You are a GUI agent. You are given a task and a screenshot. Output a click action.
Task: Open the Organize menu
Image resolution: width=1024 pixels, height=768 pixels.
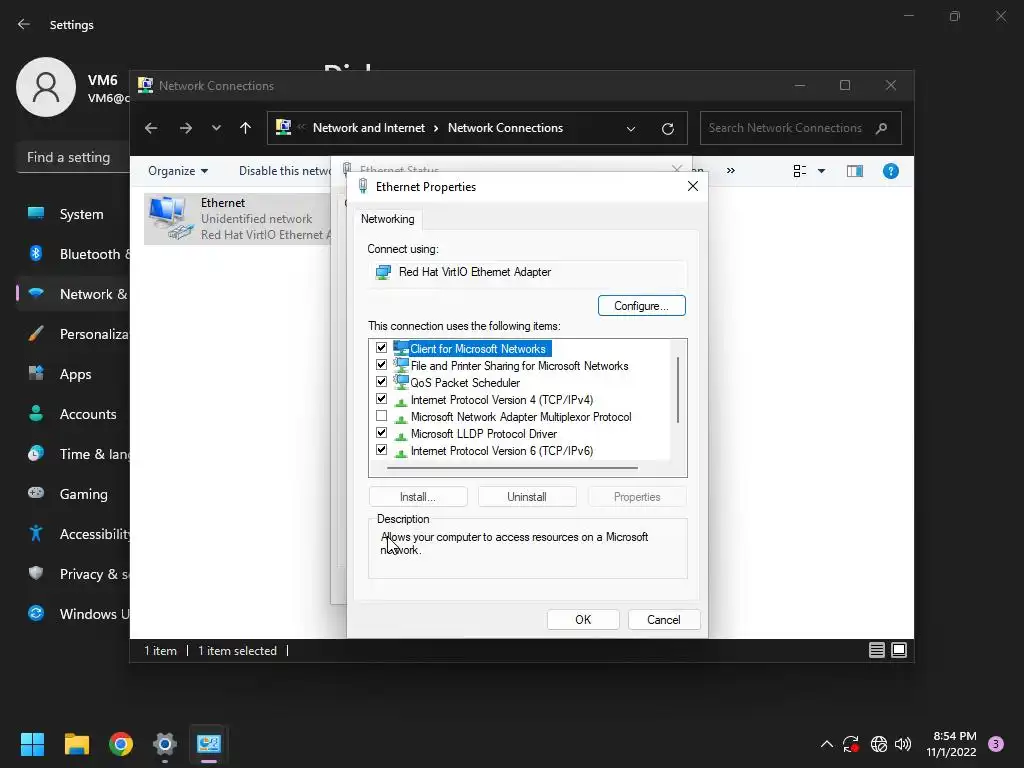pyautogui.click(x=178, y=171)
